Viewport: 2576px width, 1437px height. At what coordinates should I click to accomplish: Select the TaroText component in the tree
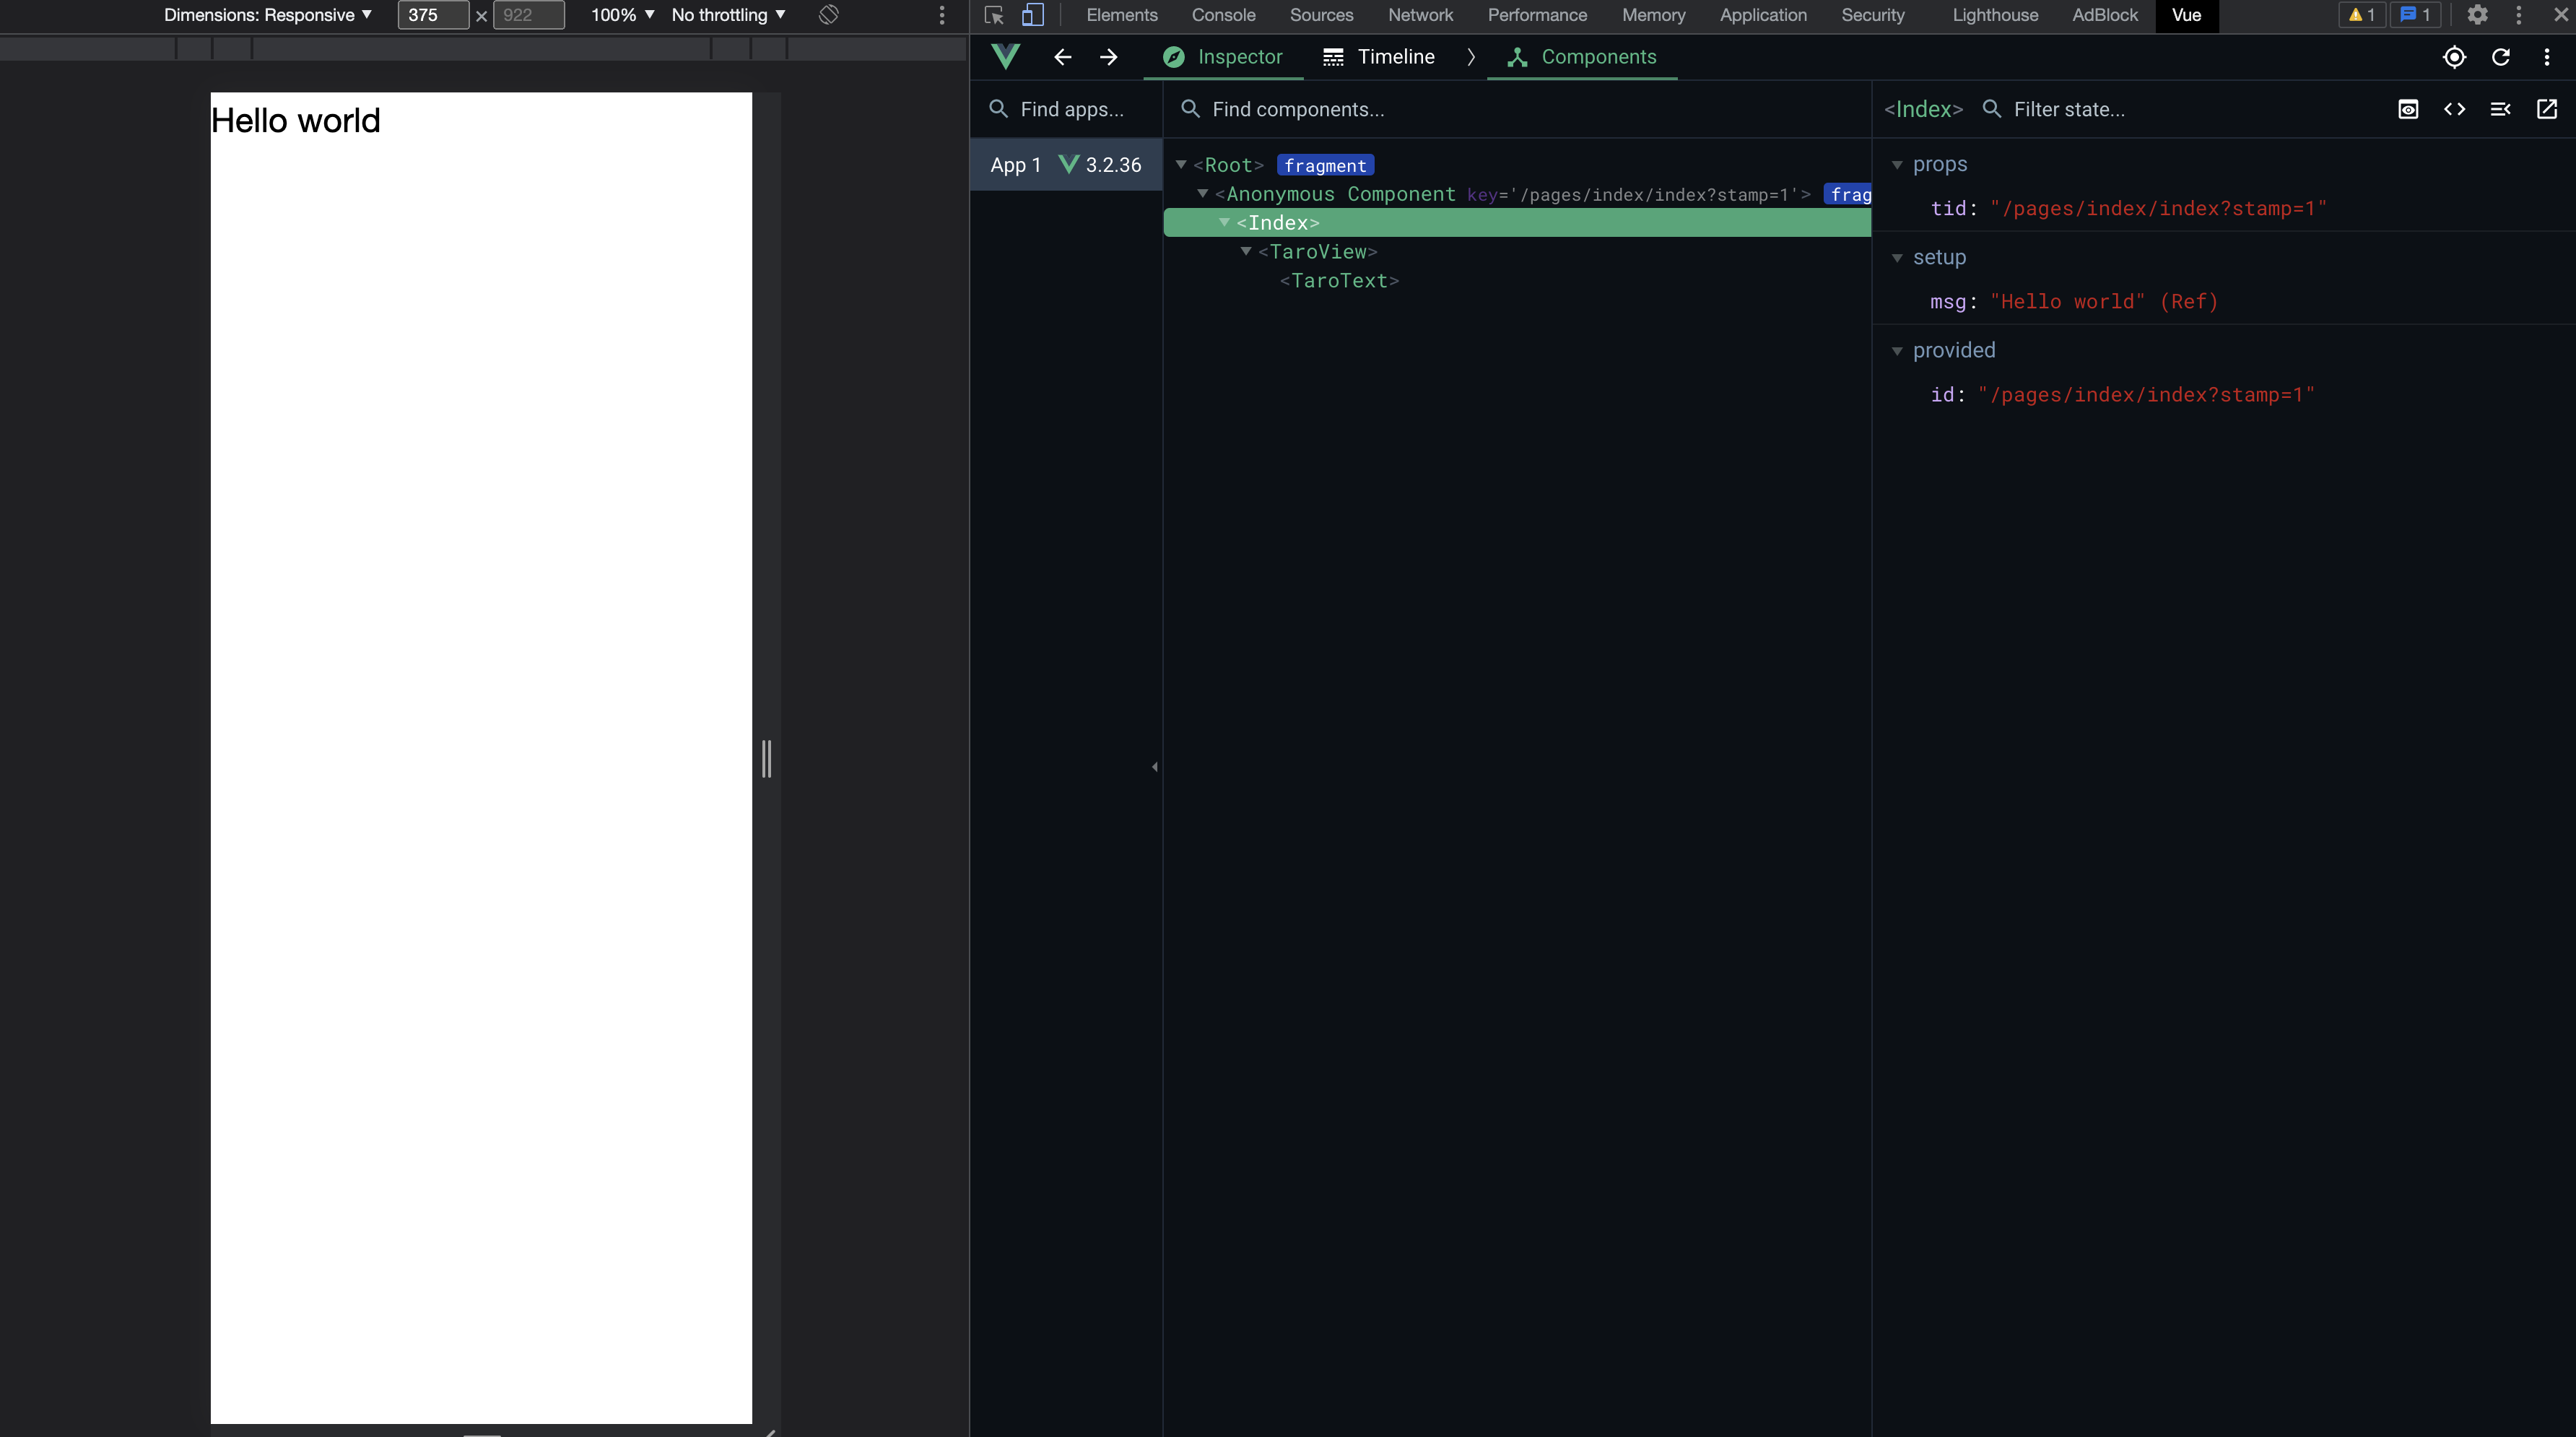point(1339,281)
